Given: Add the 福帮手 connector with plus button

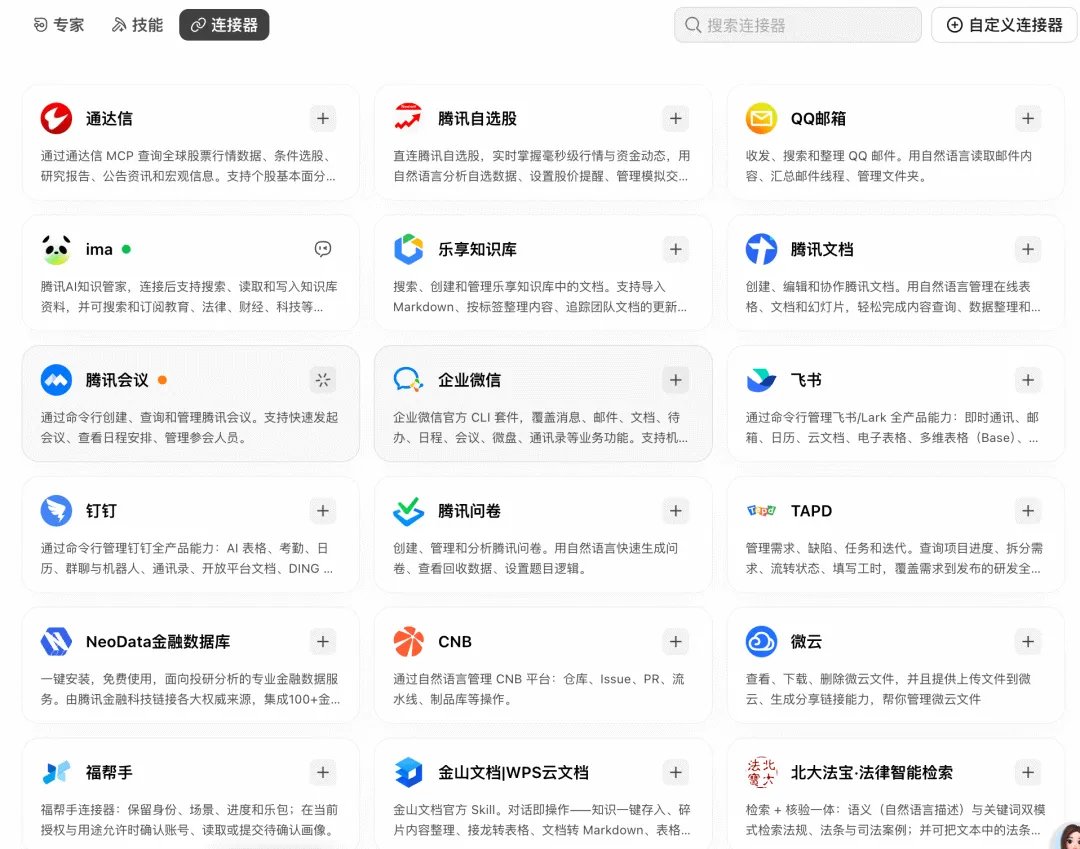Looking at the screenshot, I should click(322, 773).
